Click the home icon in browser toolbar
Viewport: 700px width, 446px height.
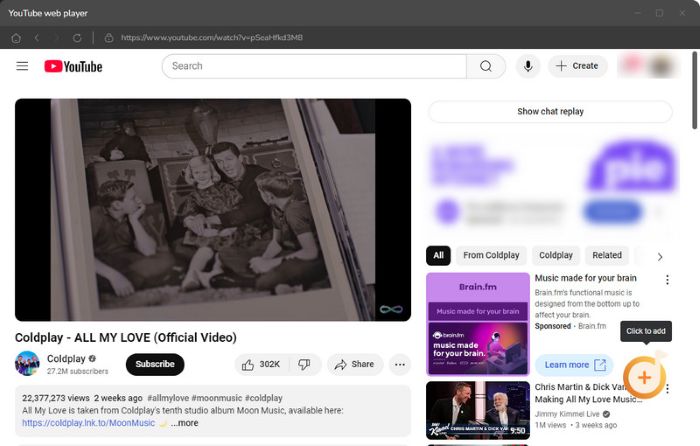16,38
